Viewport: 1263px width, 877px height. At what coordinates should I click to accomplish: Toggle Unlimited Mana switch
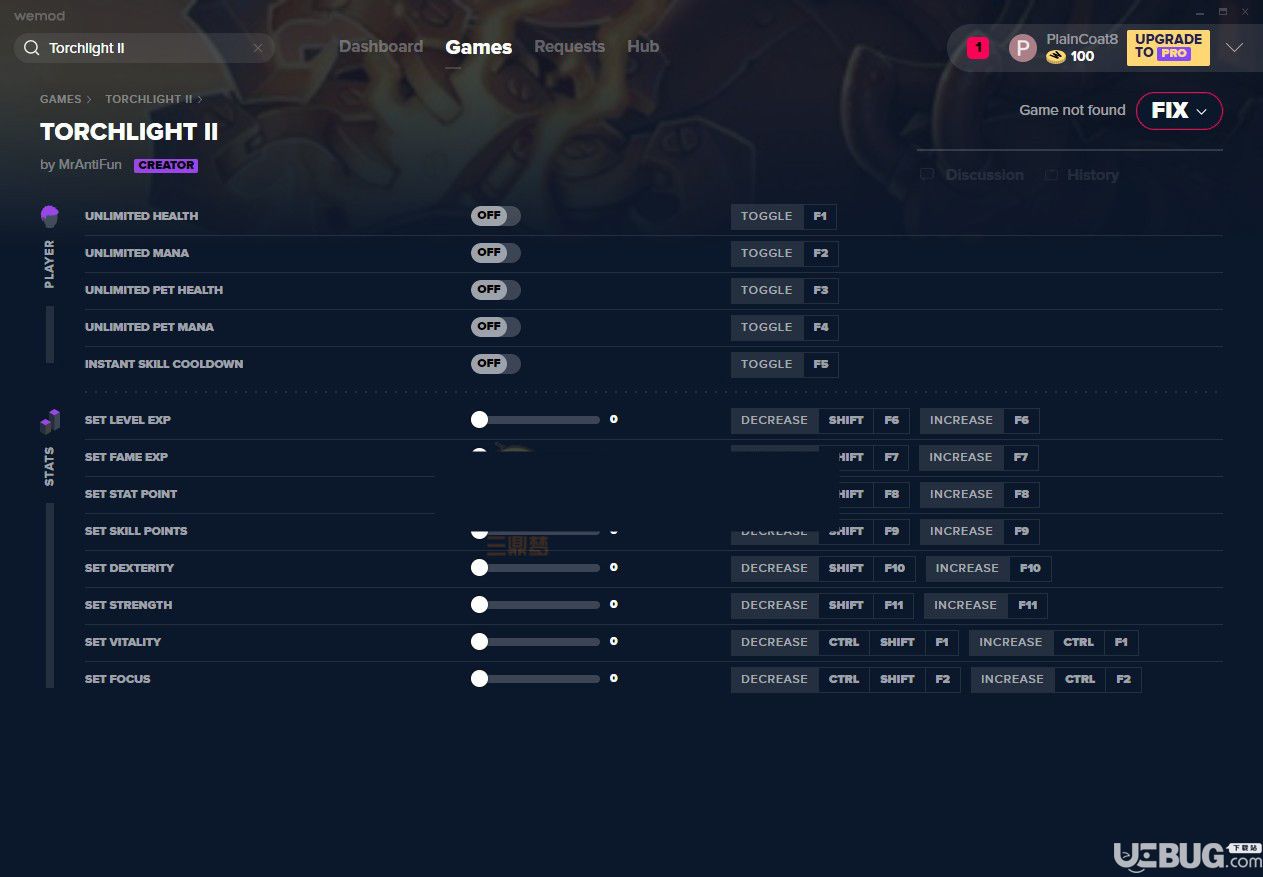click(x=496, y=253)
